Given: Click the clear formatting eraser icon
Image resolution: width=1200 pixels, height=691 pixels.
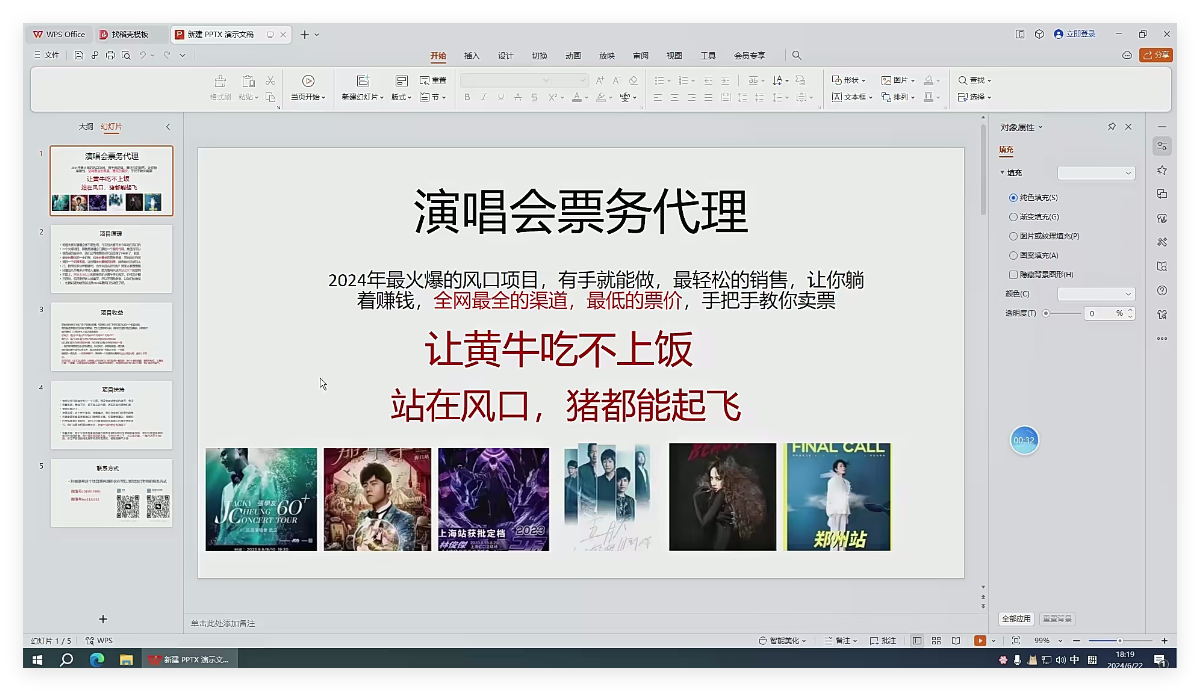Looking at the screenshot, I should pos(633,80).
